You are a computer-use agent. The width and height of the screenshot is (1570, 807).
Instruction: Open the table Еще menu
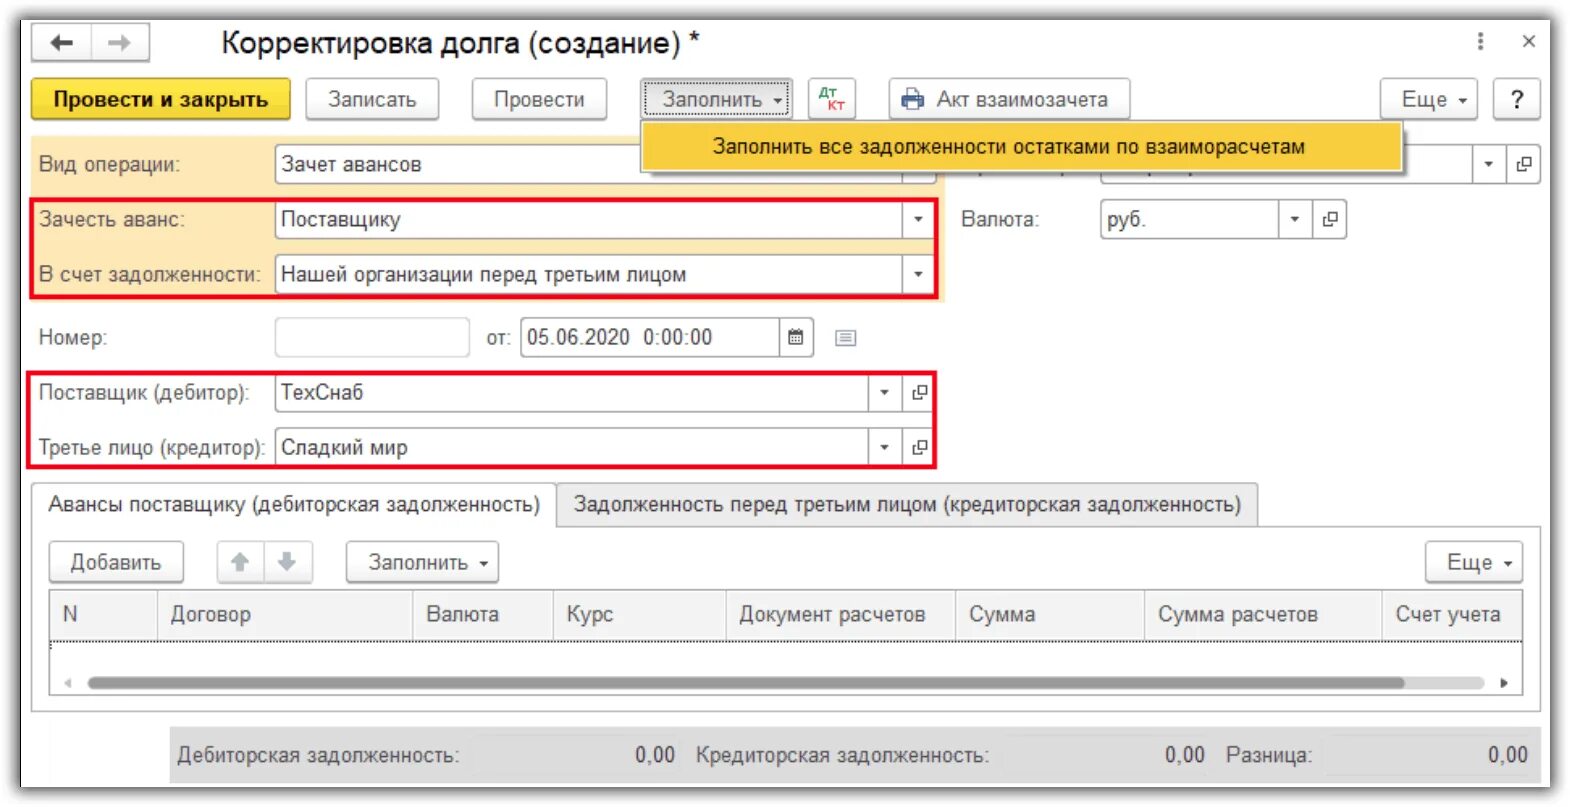[1474, 562]
